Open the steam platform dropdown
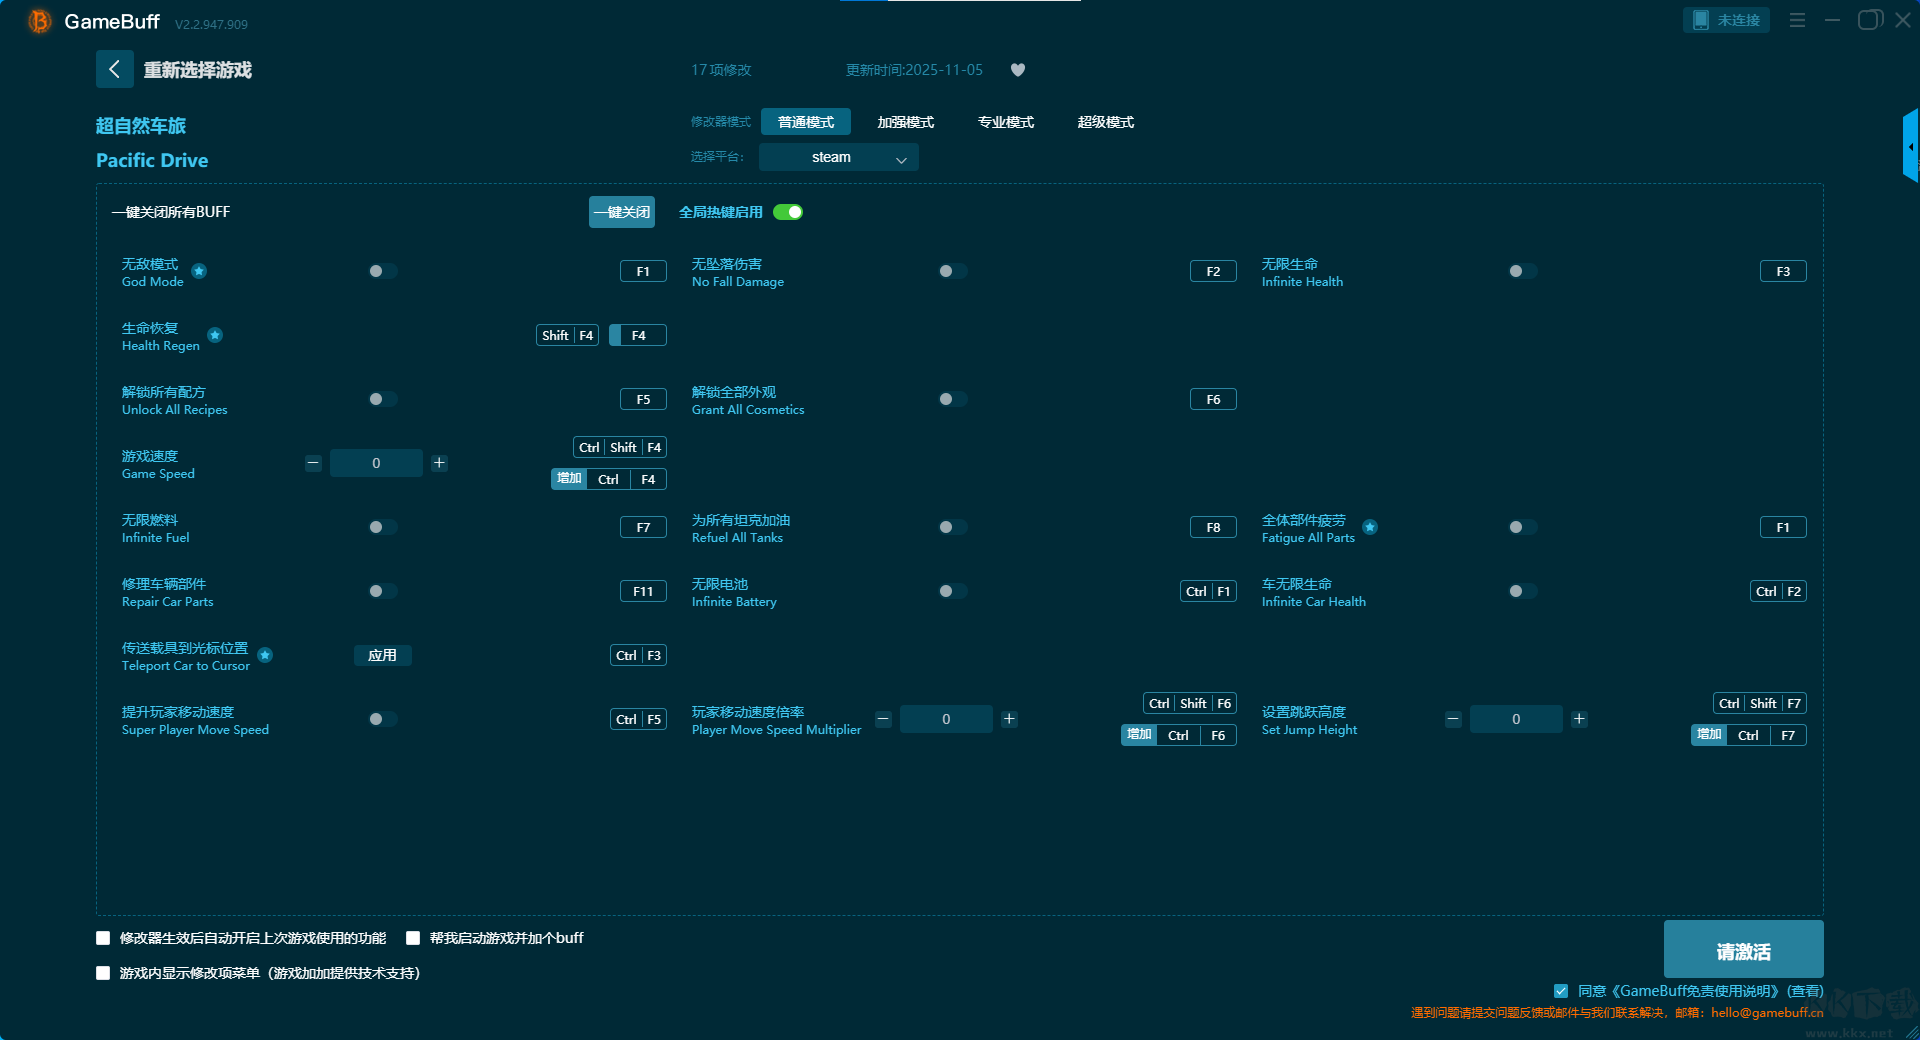Viewport: 1920px width, 1040px height. click(839, 157)
